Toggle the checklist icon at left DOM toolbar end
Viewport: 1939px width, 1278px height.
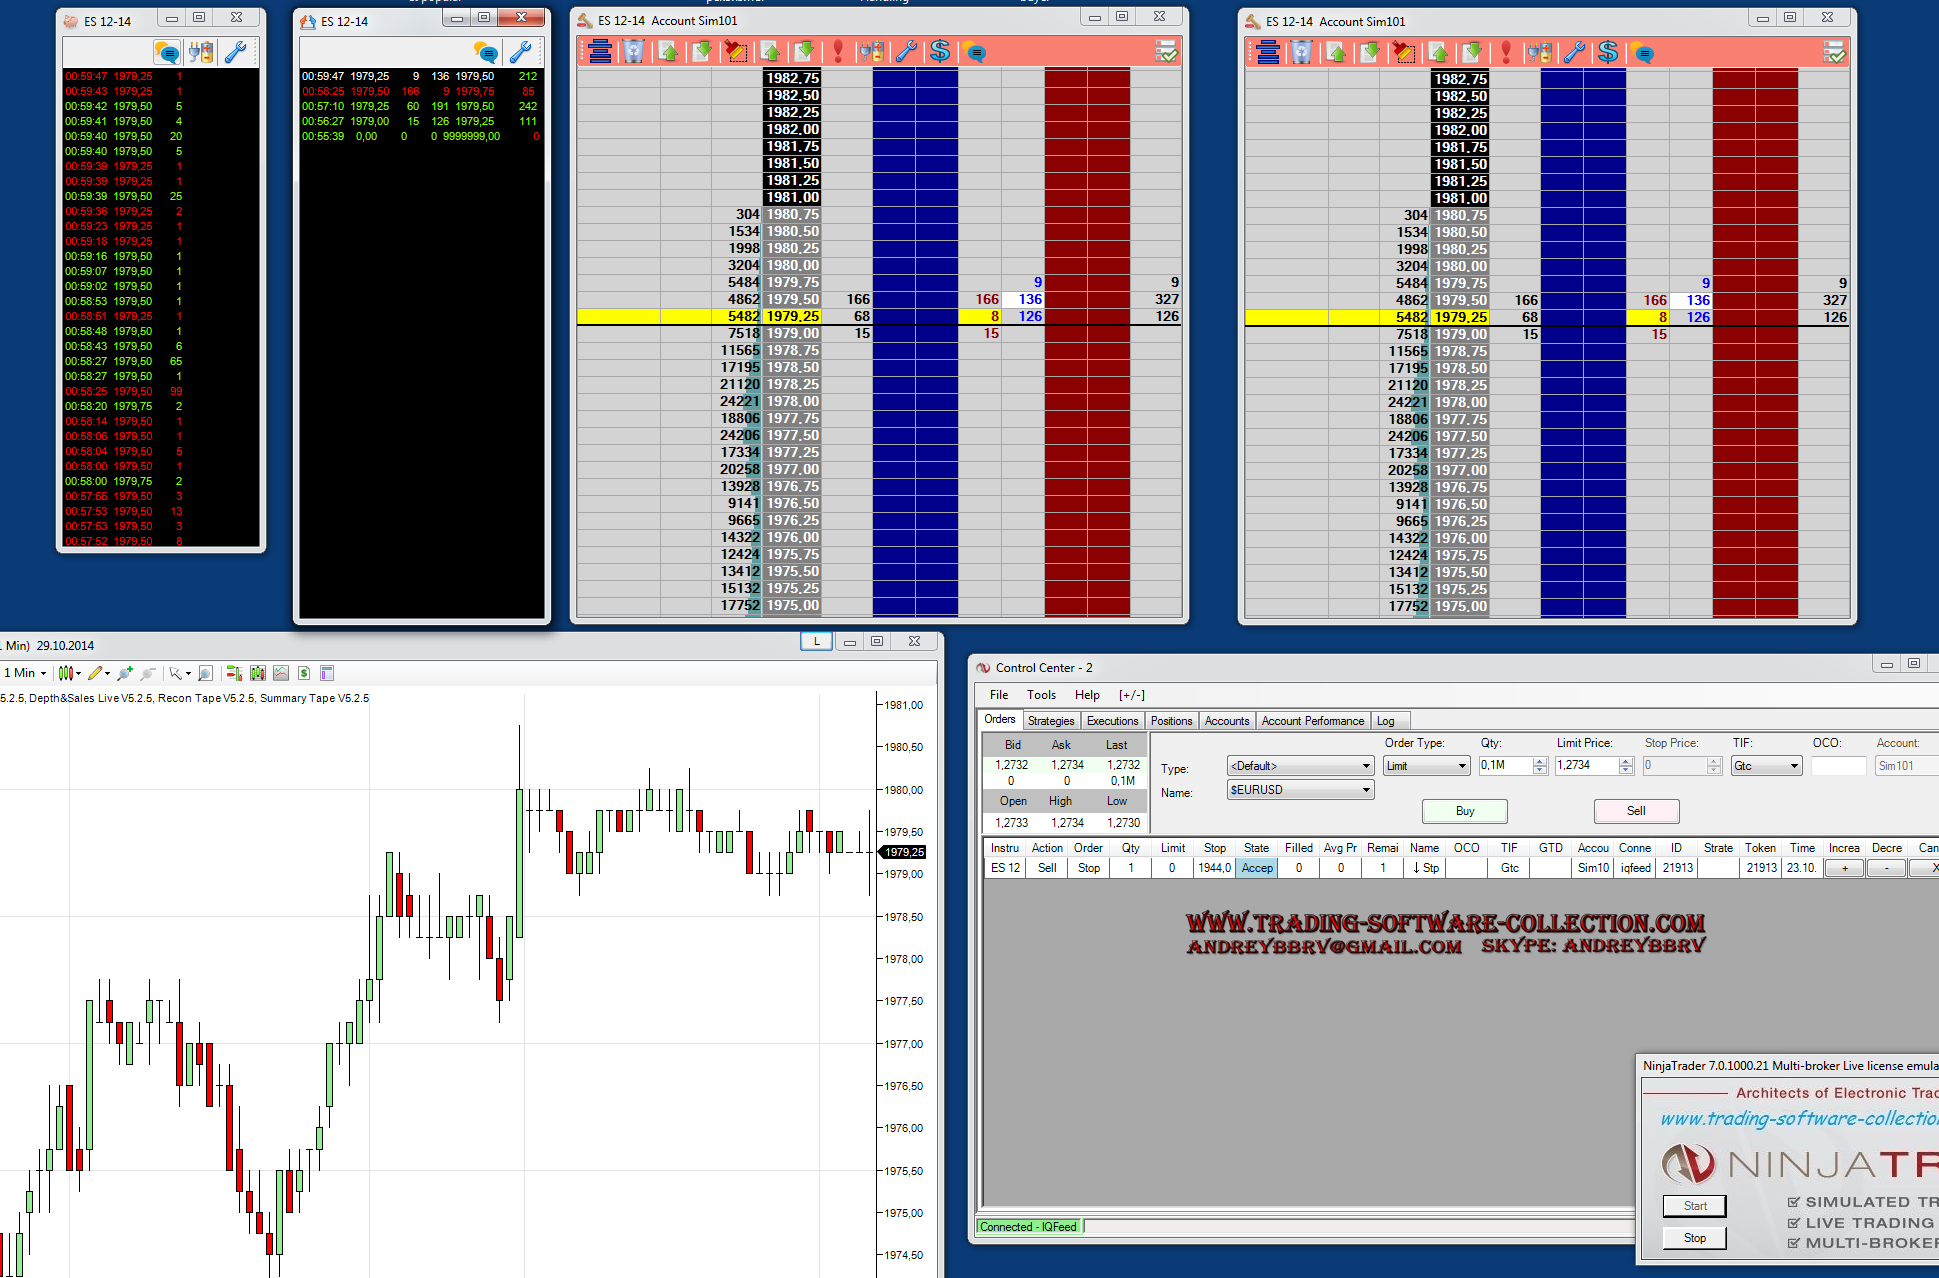(1166, 52)
